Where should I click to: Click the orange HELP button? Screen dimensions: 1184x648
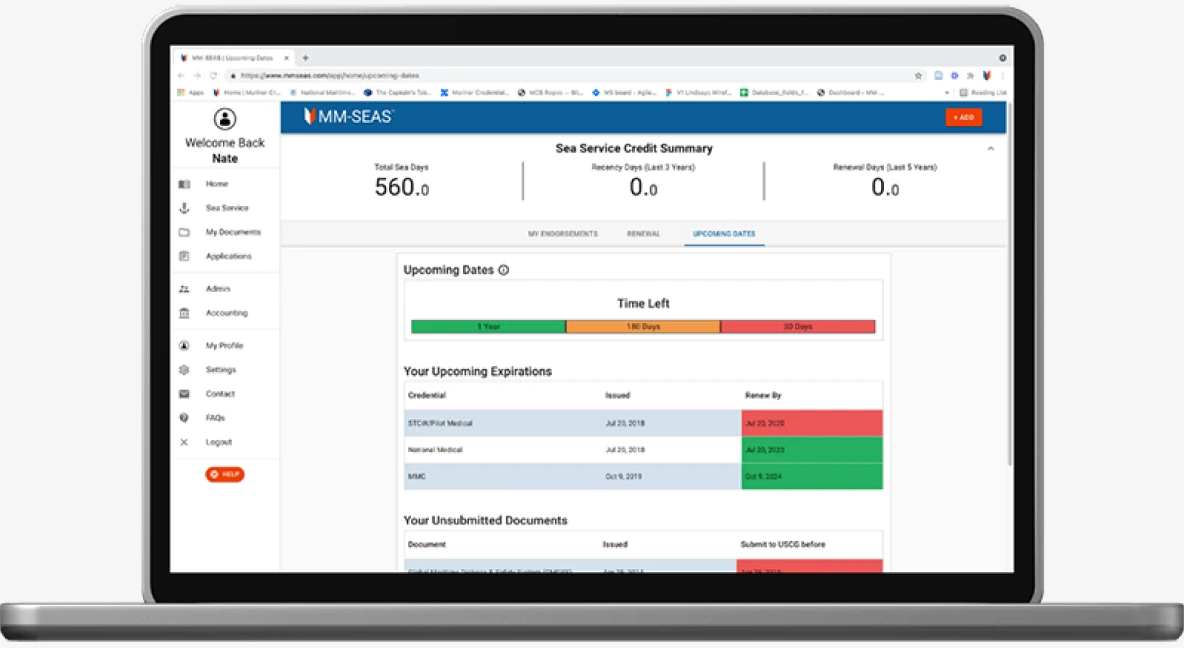point(225,474)
